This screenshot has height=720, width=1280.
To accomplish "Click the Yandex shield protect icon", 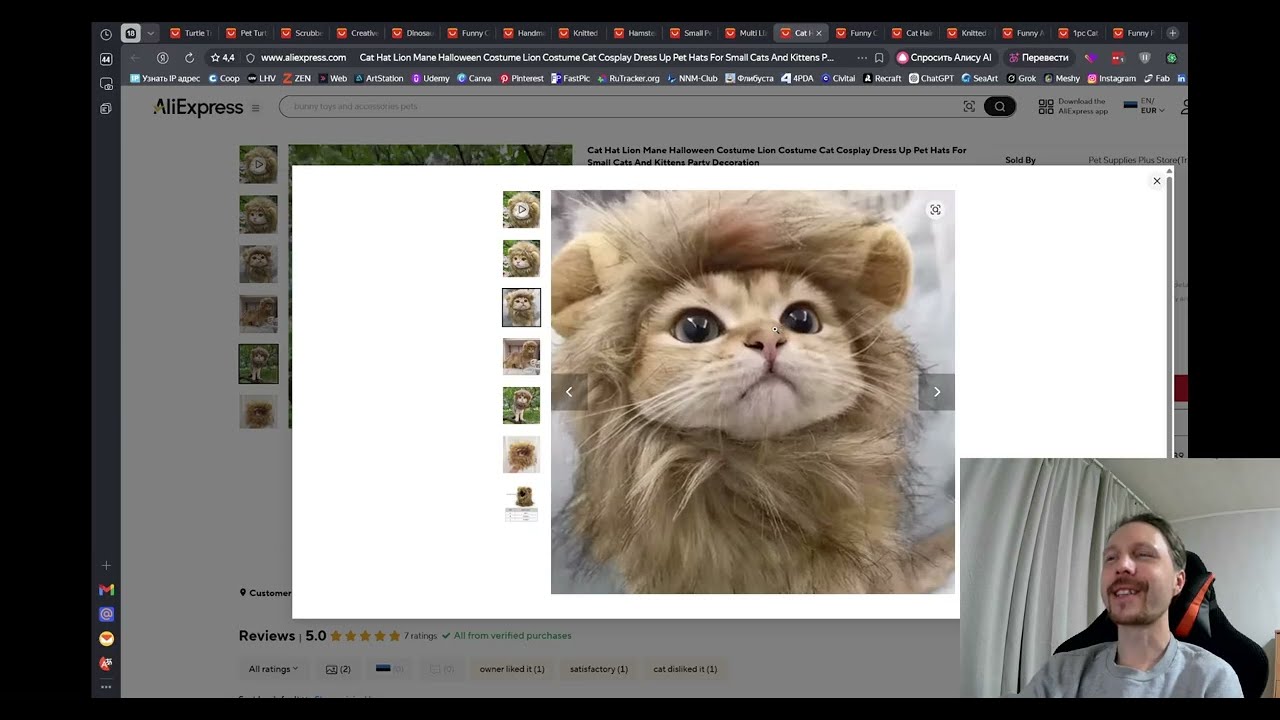I will click(x=250, y=58).
